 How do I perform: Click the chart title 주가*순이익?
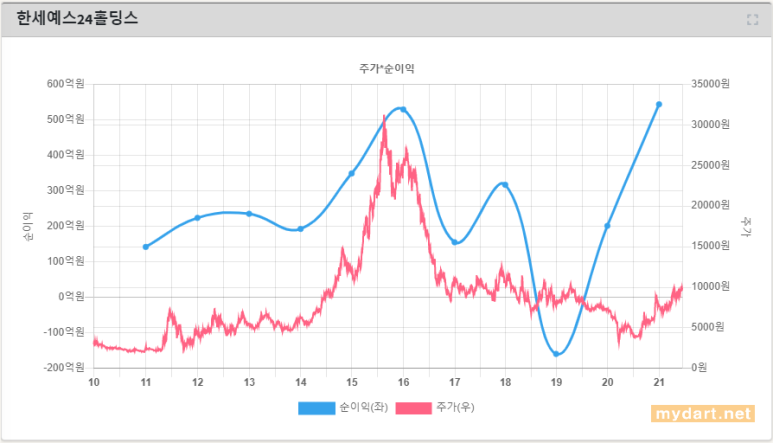click(386, 68)
